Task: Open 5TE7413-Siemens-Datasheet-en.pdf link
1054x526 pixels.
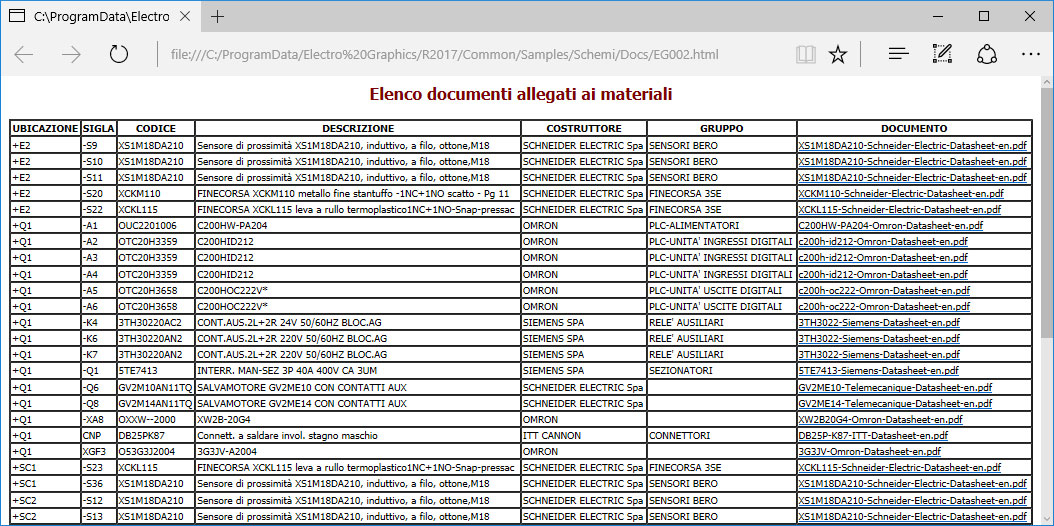Action: point(879,371)
